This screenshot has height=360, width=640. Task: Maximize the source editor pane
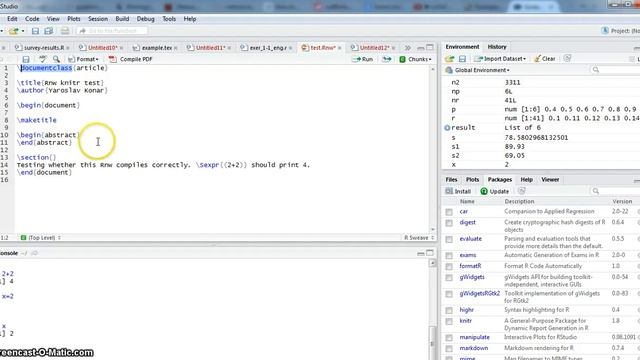coord(430,48)
